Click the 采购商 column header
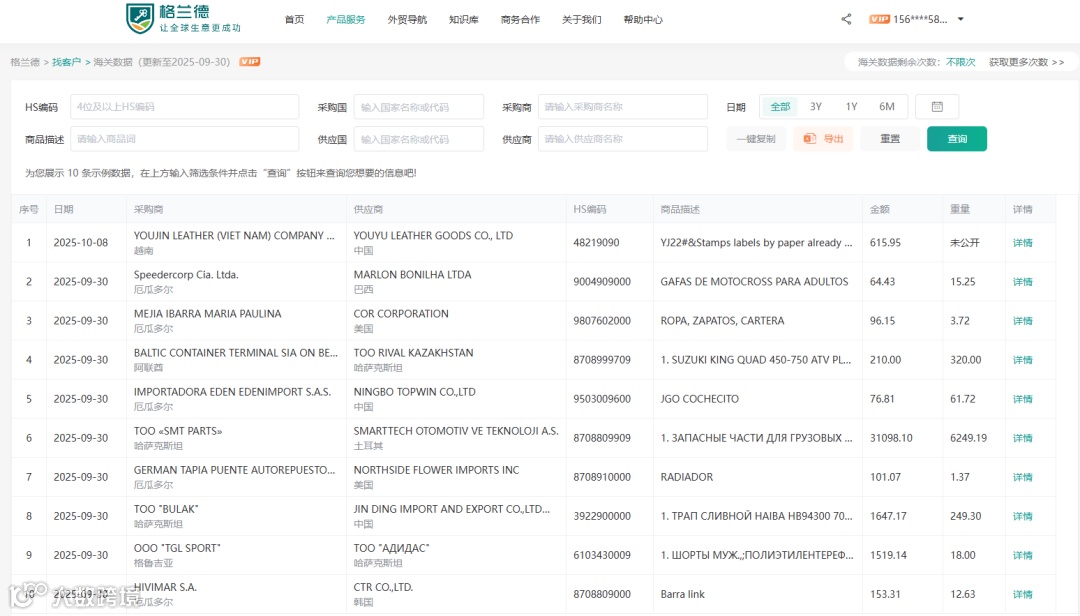 click(148, 209)
